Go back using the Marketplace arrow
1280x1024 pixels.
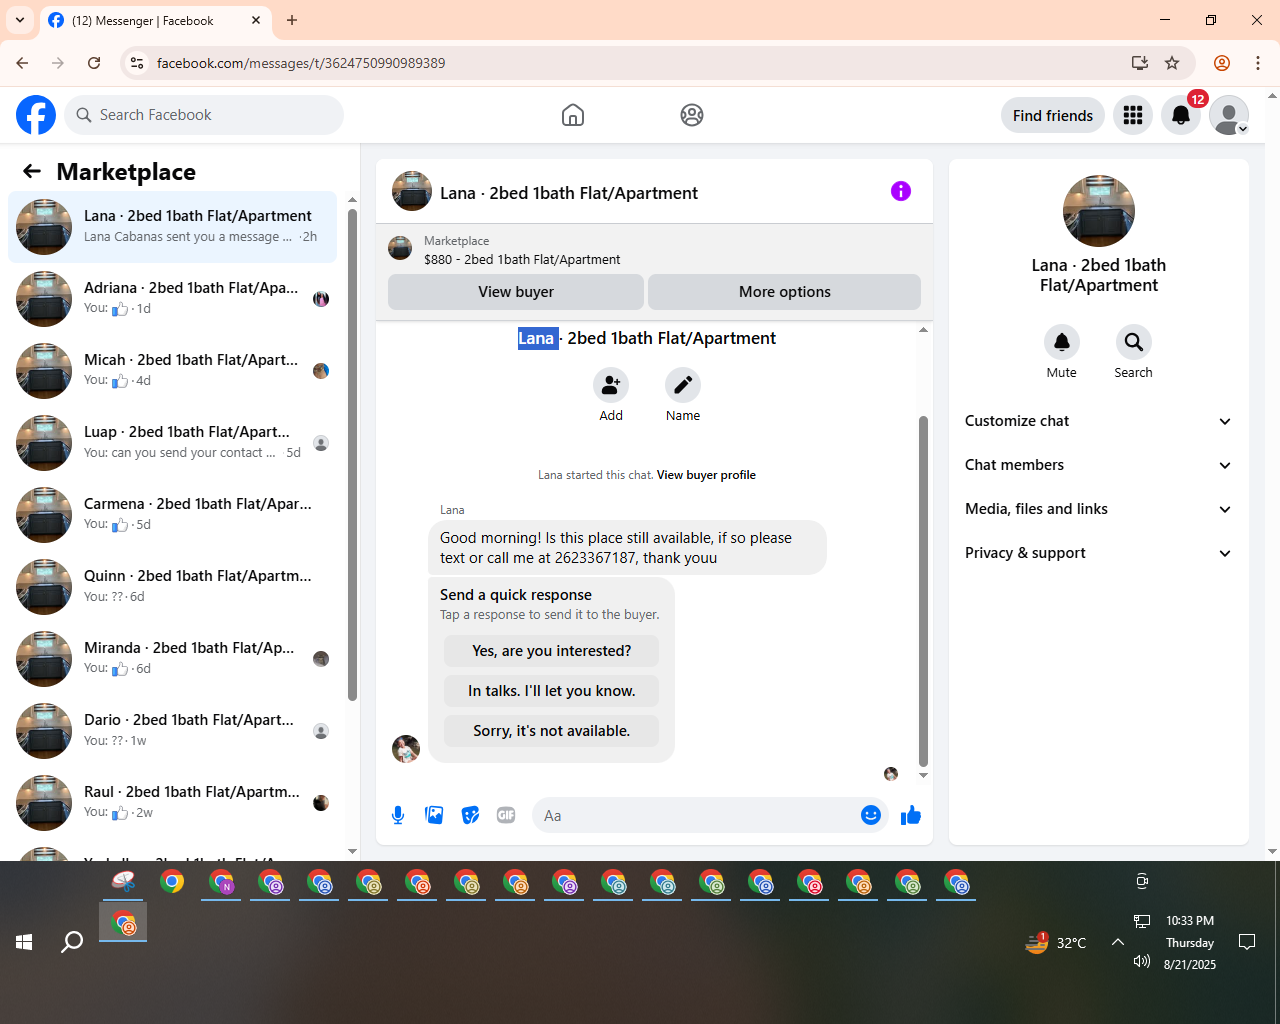tap(32, 171)
